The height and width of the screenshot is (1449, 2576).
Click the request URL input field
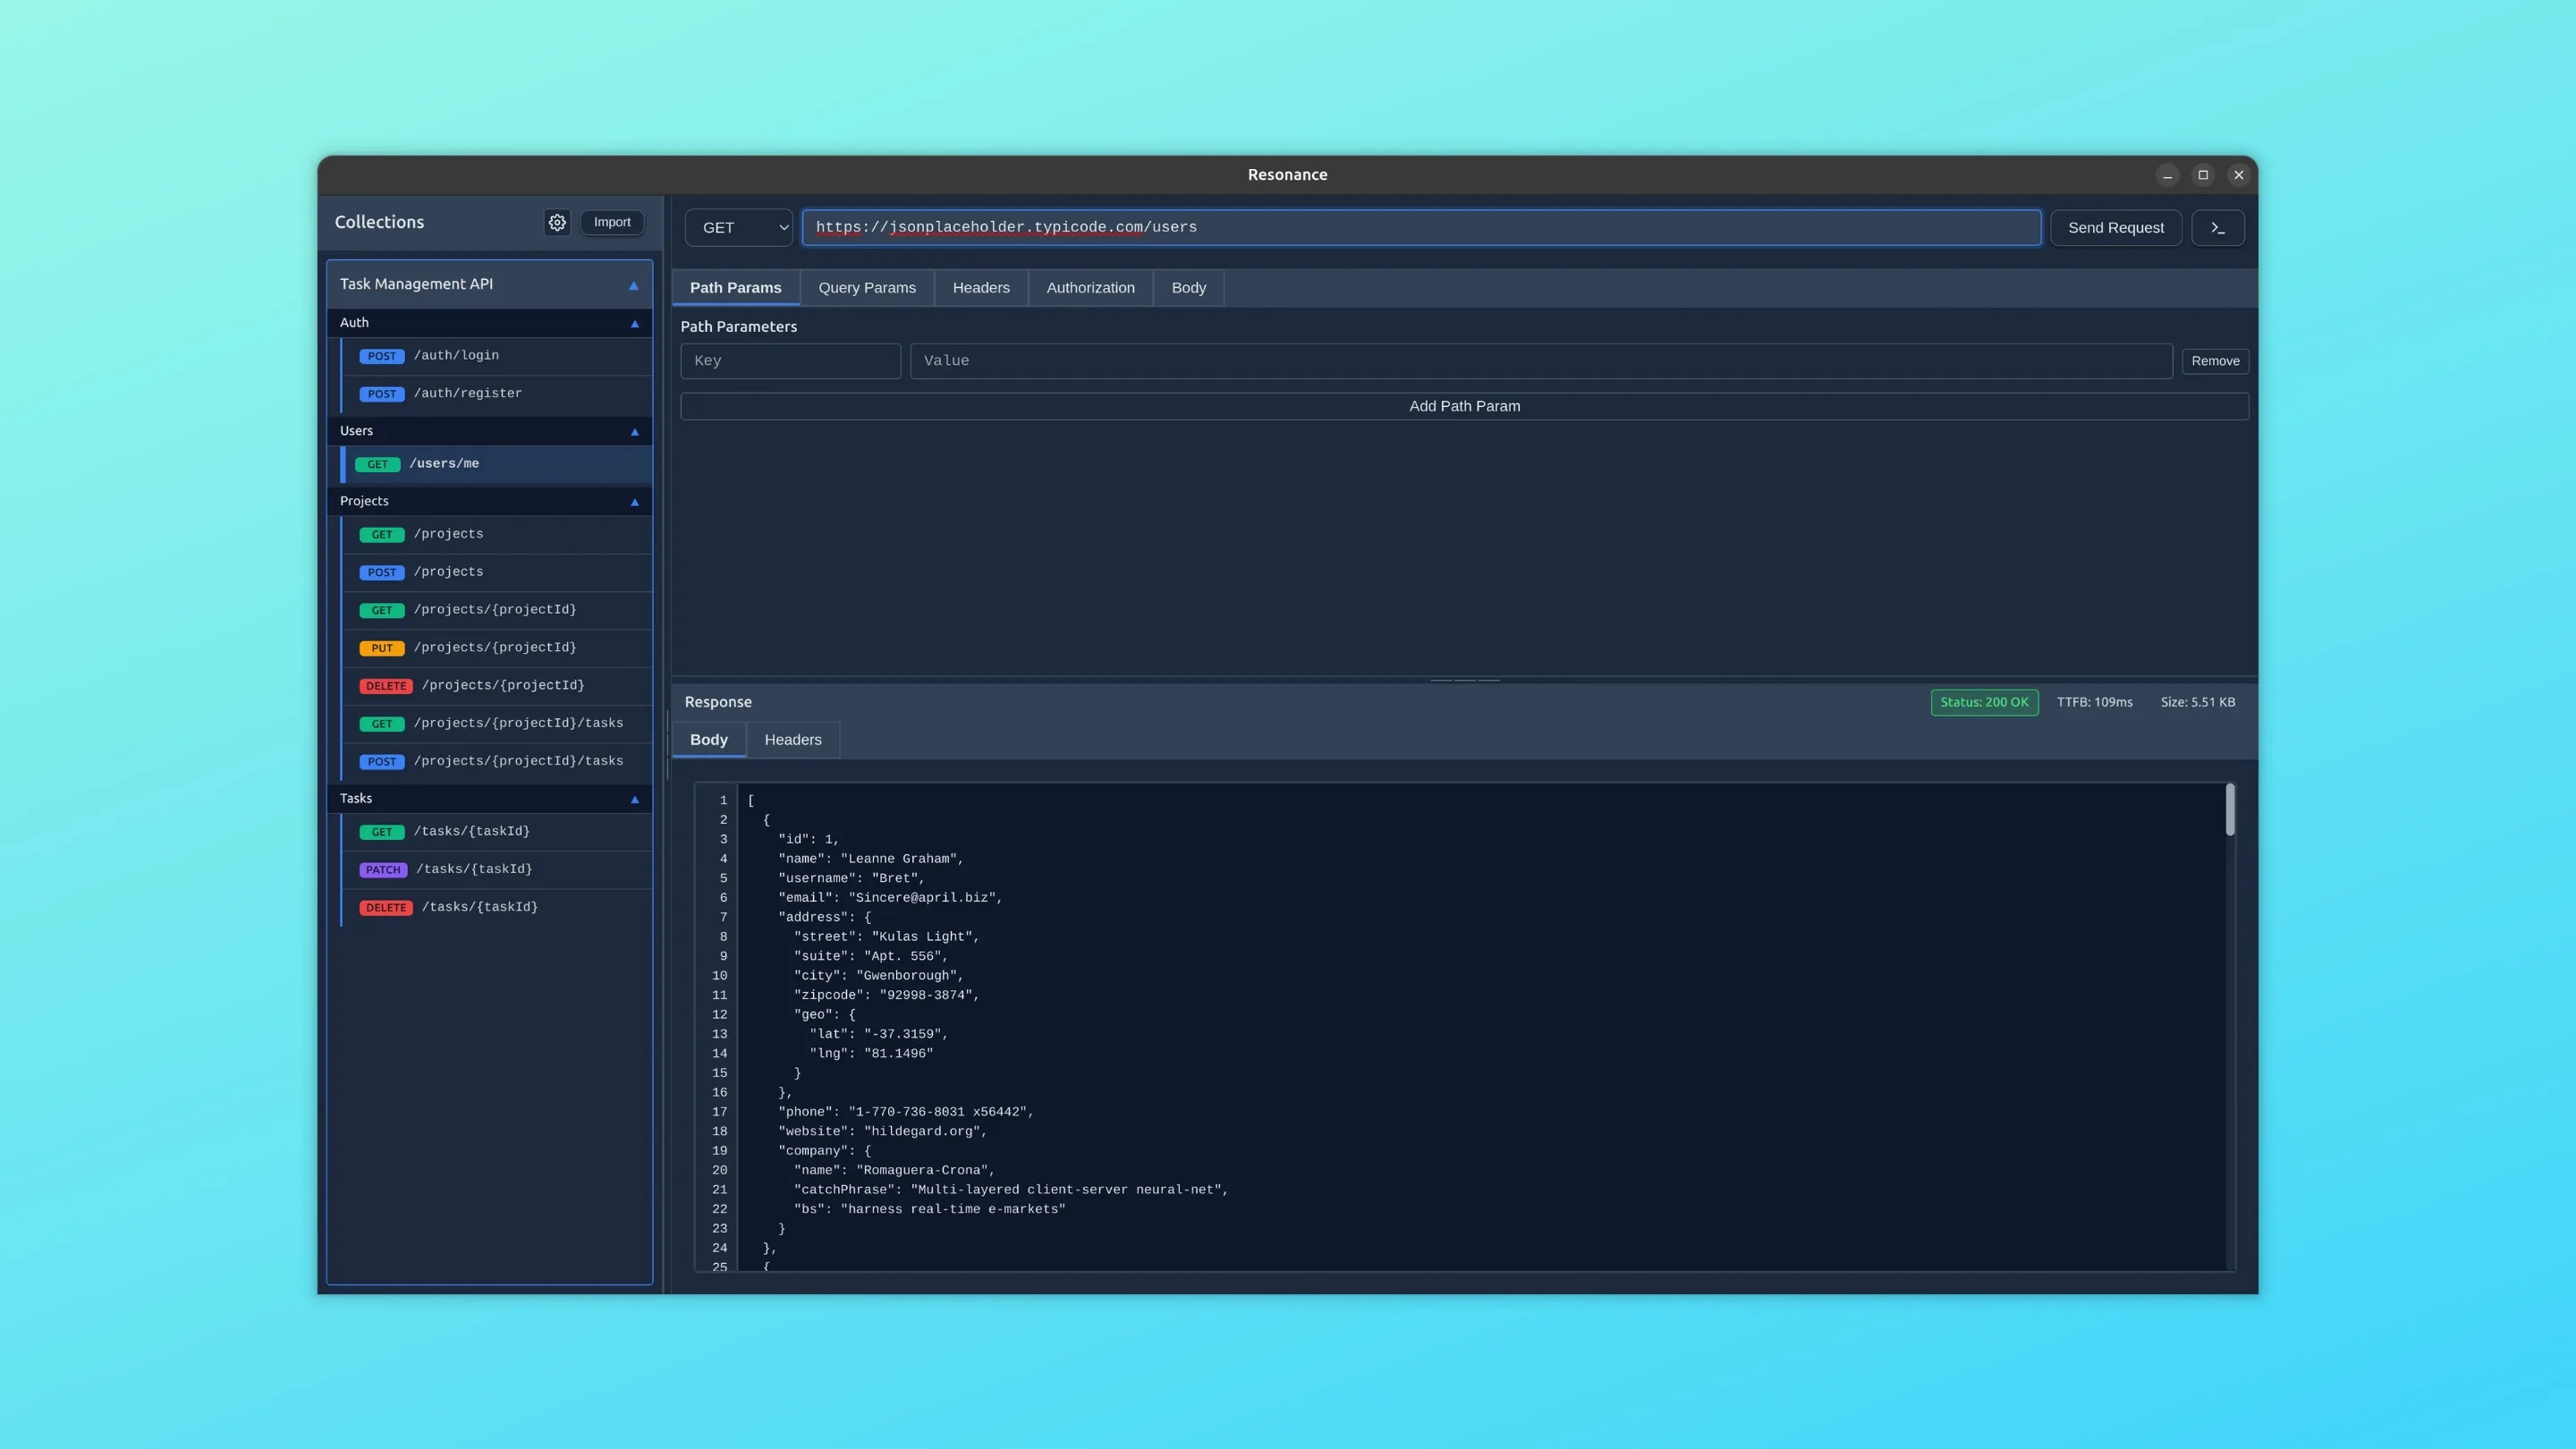pos(1420,227)
